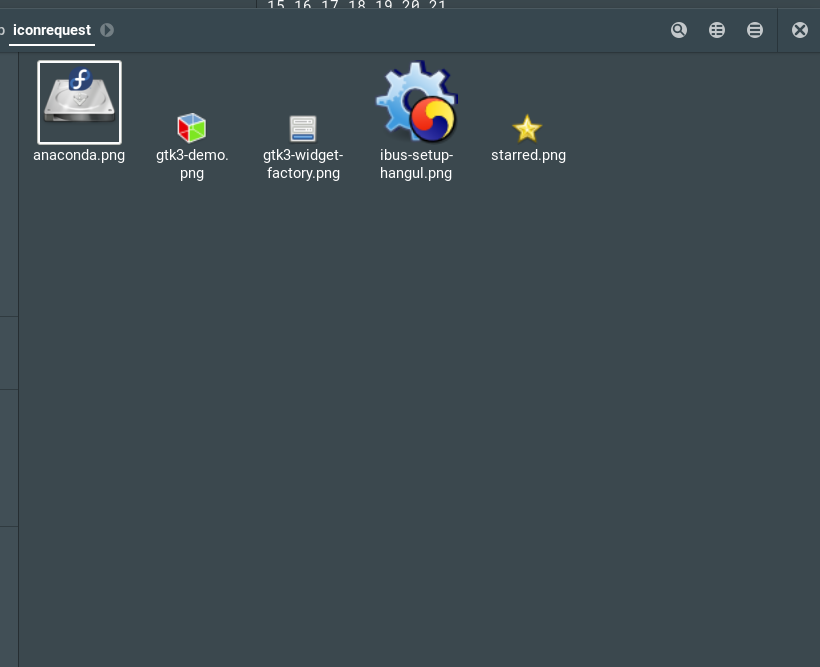Click the anaconda.png file name
Image resolution: width=820 pixels, height=667 pixels.
pyautogui.click(x=79, y=155)
